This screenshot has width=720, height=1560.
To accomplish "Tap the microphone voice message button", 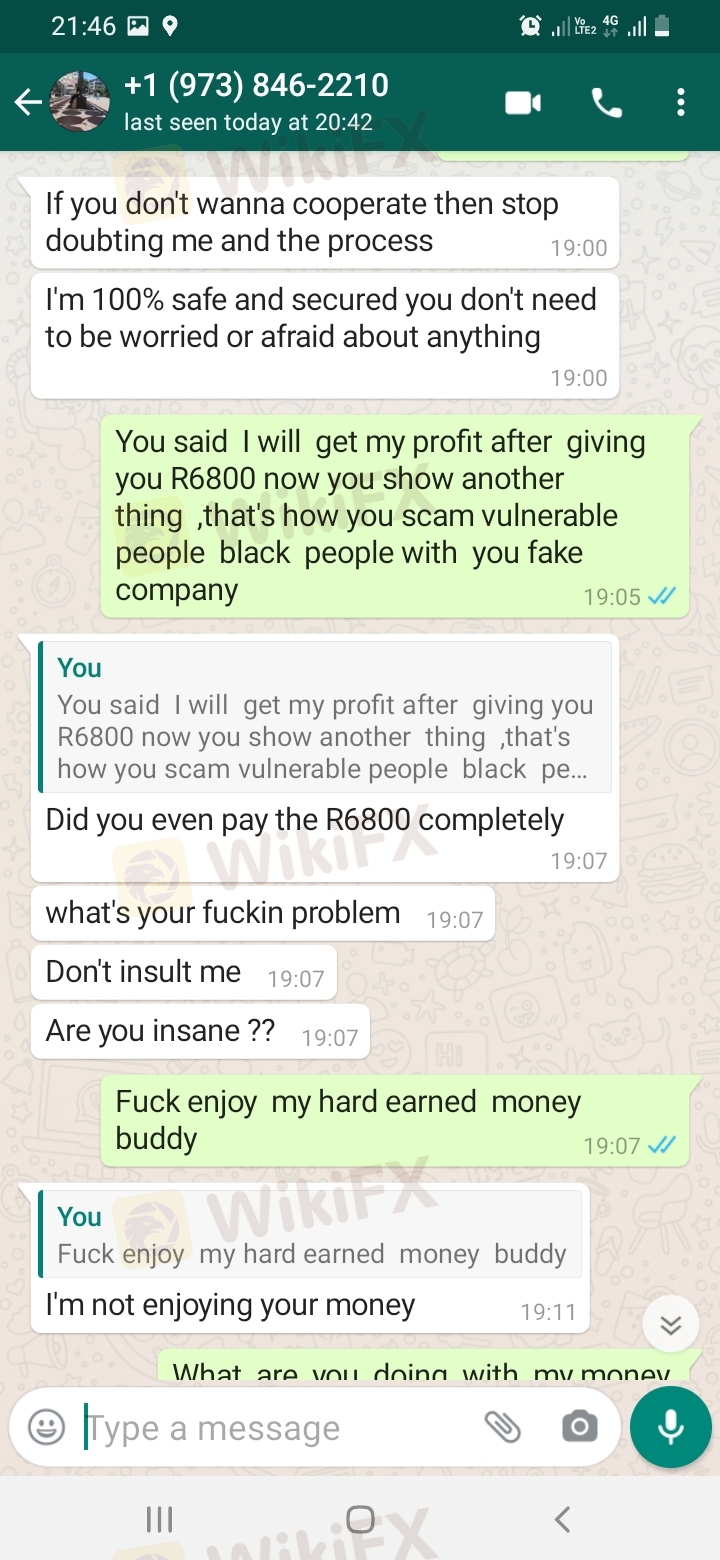I will pos(671,1427).
